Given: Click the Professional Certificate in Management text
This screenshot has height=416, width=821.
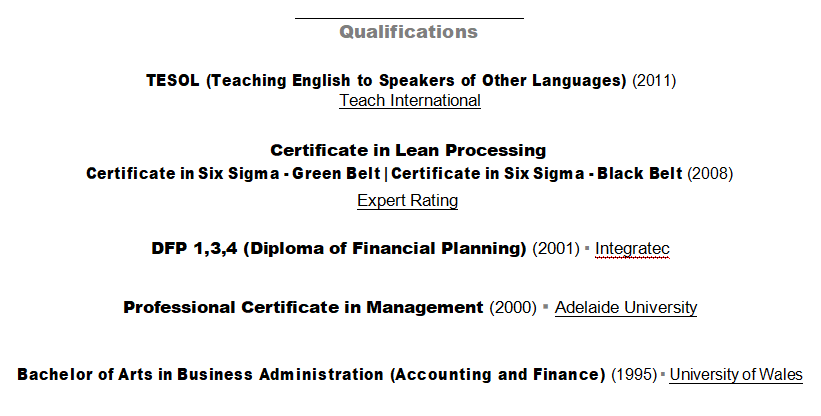Looking at the screenshot, I should point(303,308).
